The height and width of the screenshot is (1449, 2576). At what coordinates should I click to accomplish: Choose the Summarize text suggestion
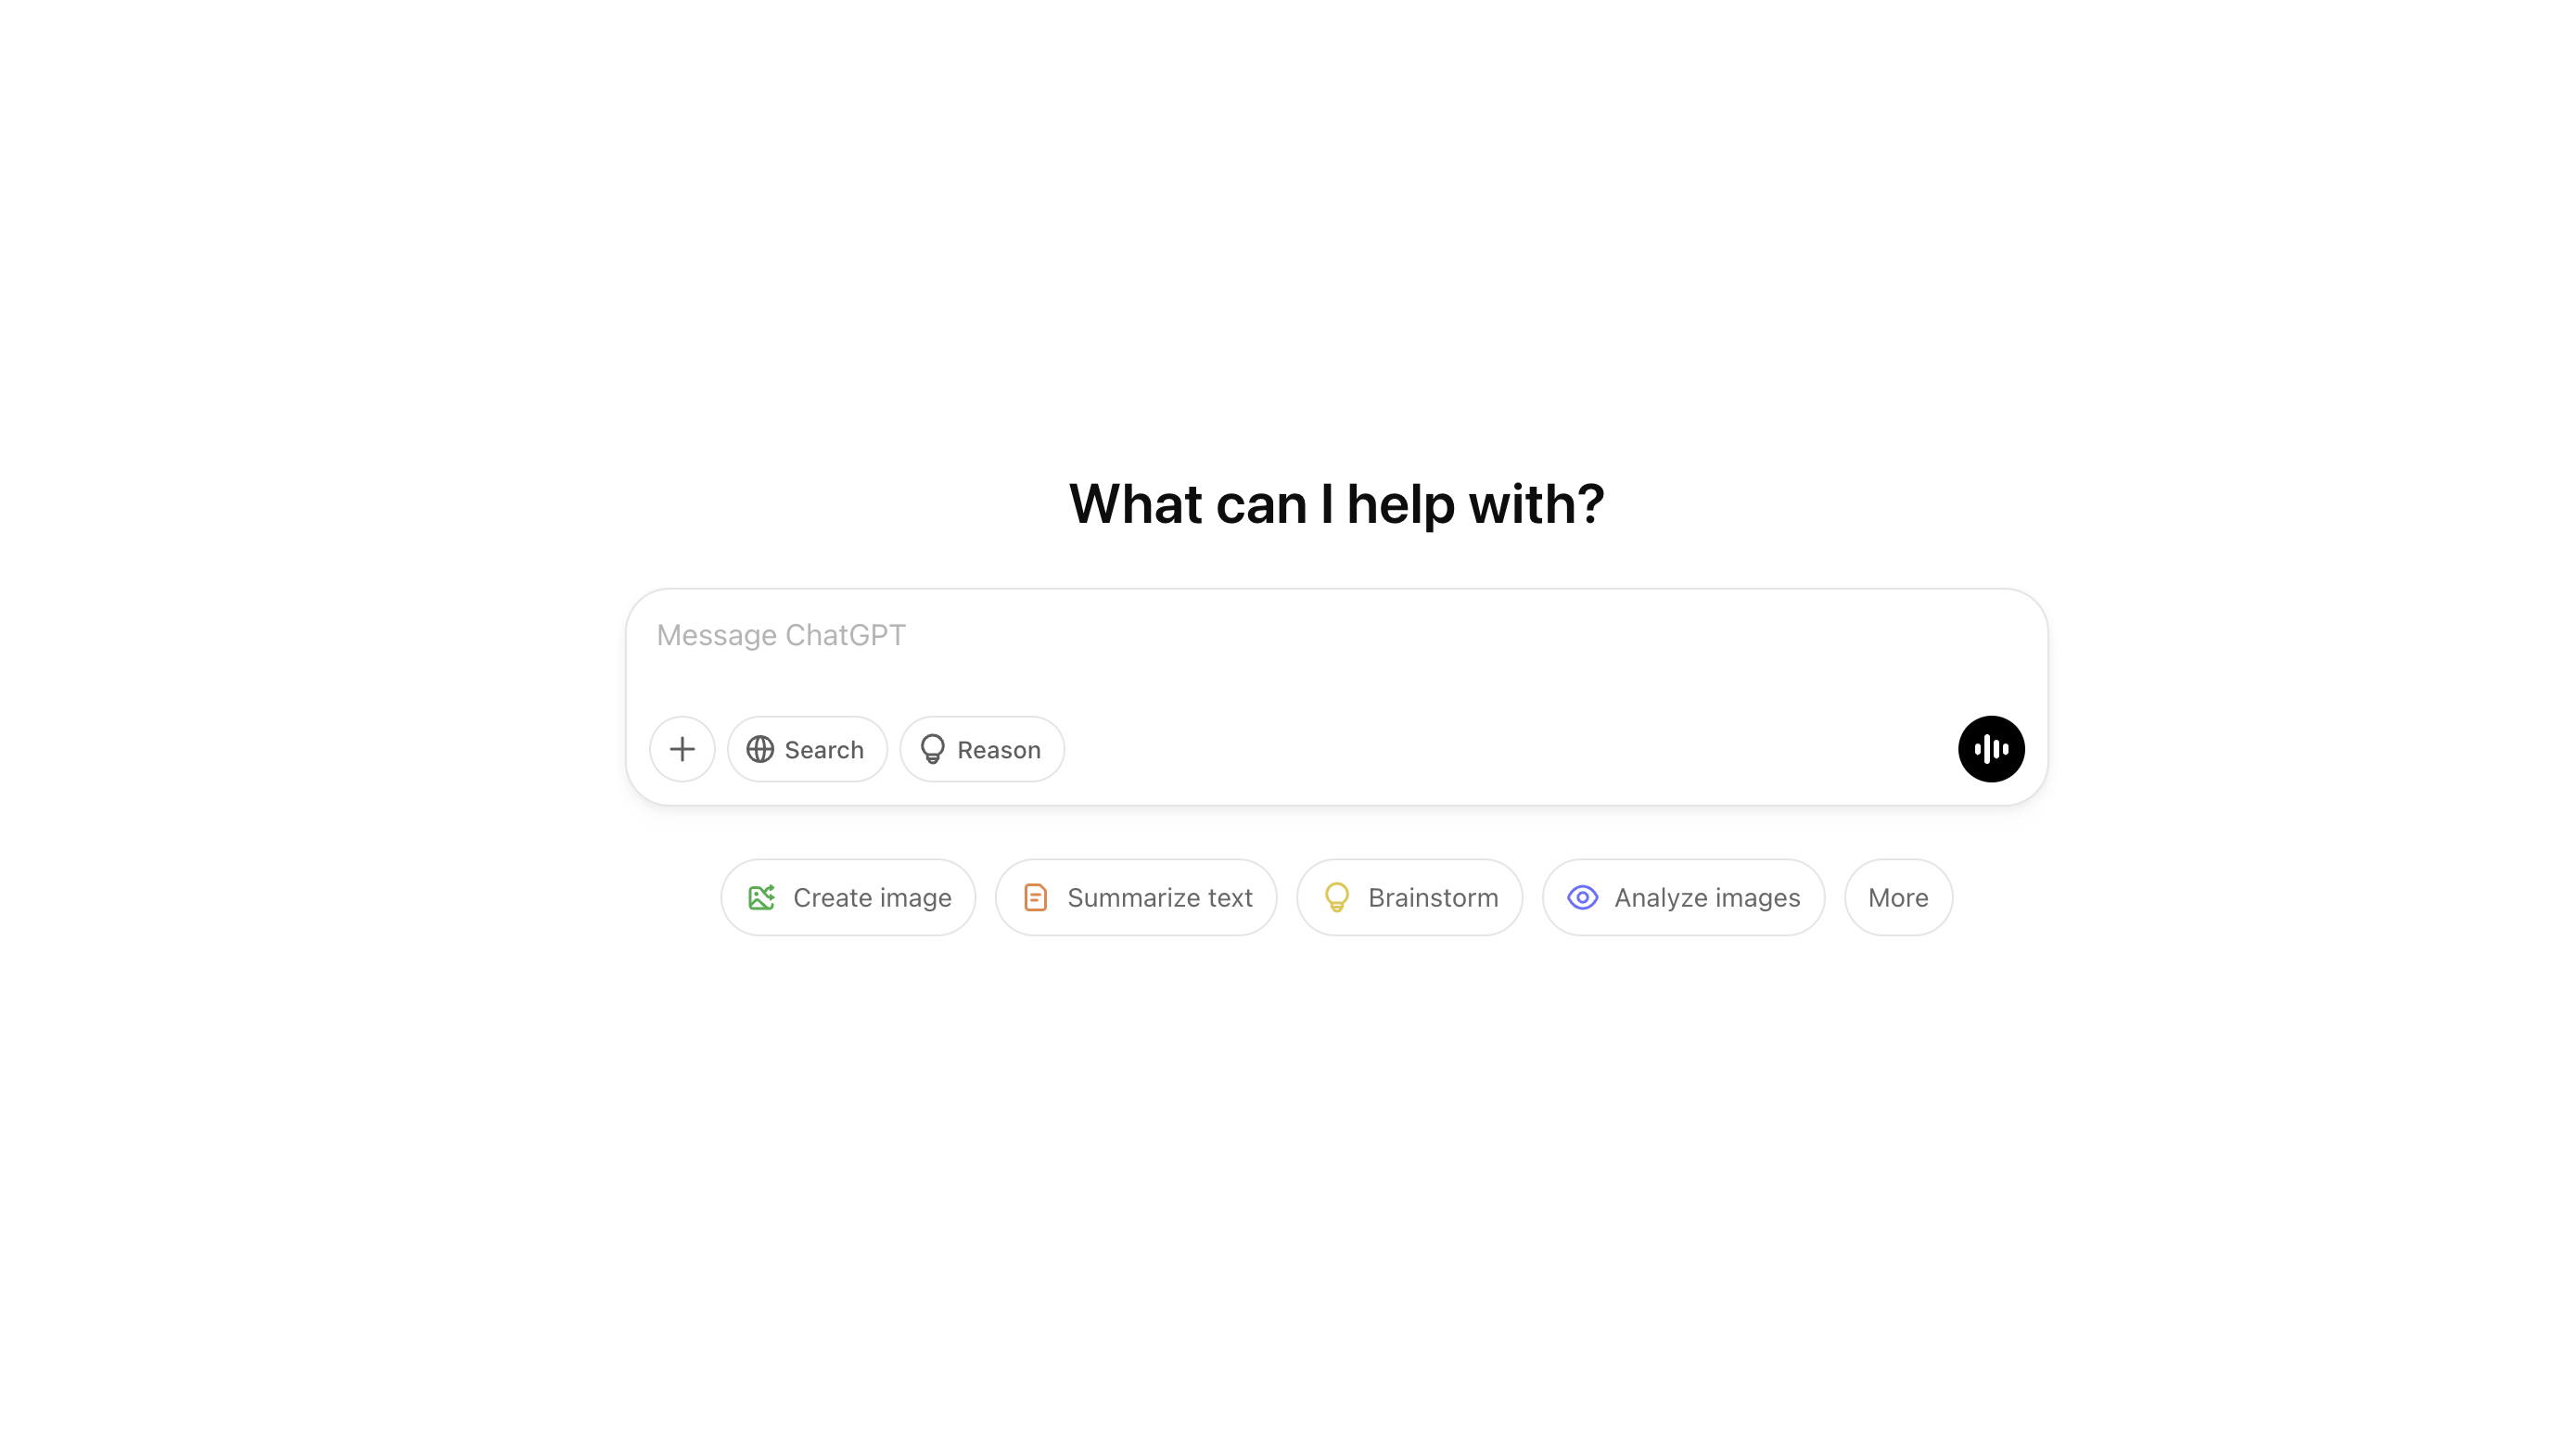click(x=1136, y=897)
